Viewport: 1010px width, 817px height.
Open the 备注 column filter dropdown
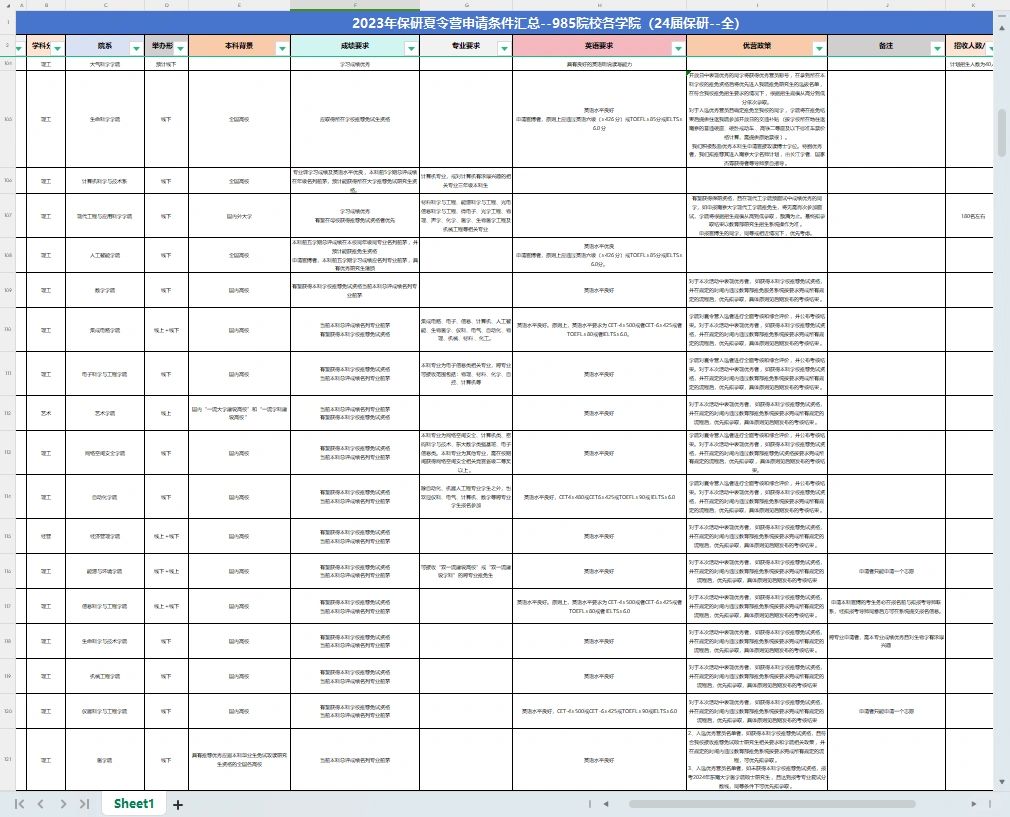(937, 48)
